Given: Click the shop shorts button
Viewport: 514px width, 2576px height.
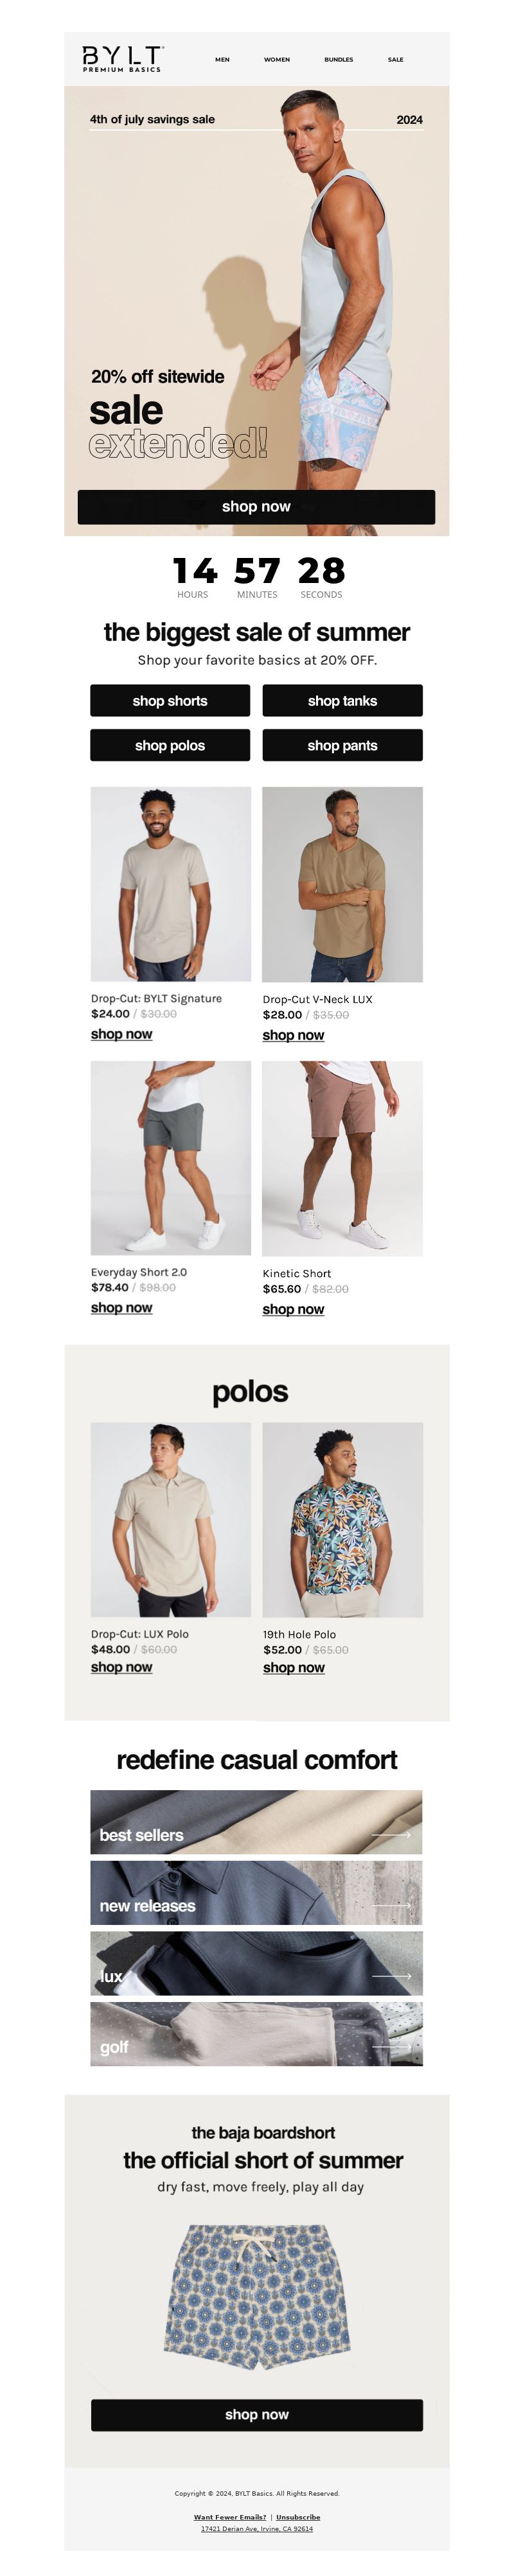Looking at the screenshot, I should 170,700.
